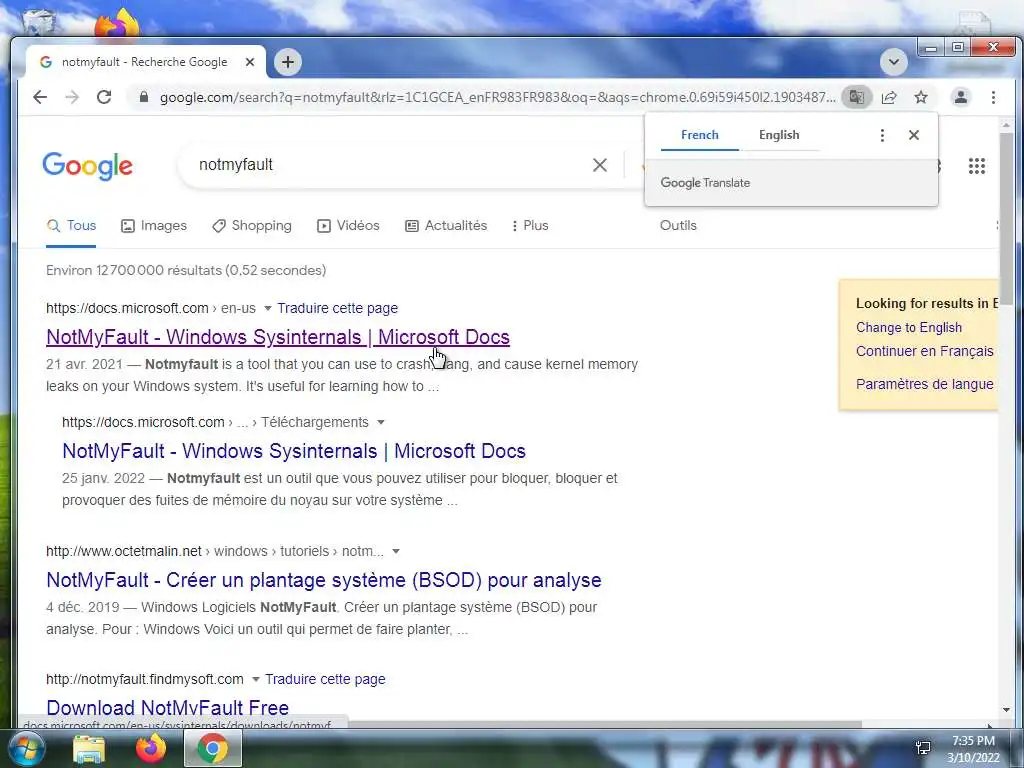This screenshot has height=768, width=1024.
Task: Click the network tray icon
Action: (923, 749)
